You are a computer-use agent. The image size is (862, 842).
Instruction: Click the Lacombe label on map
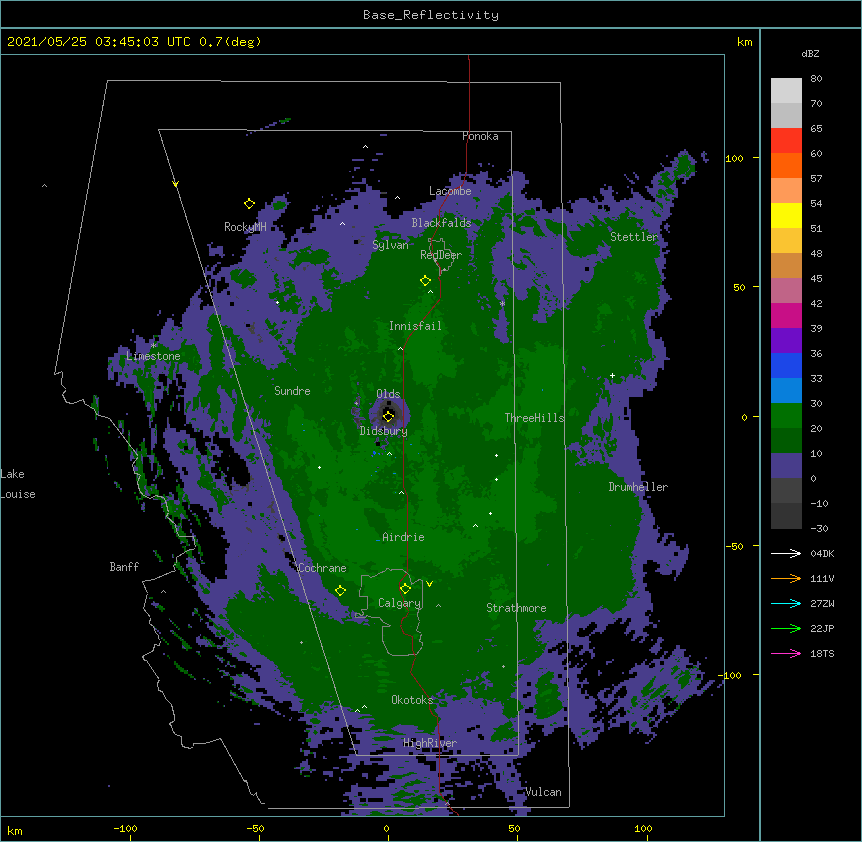click(450, 191)
